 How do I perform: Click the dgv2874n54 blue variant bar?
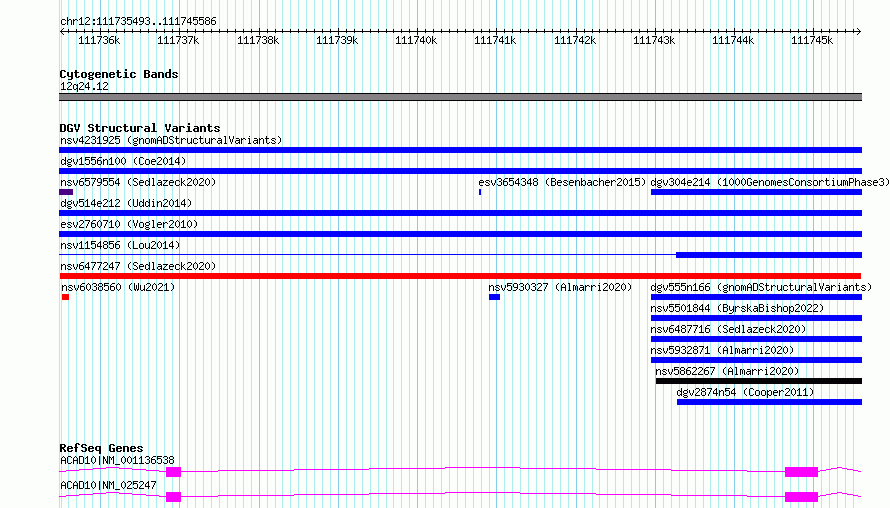[x=769, y=402]
